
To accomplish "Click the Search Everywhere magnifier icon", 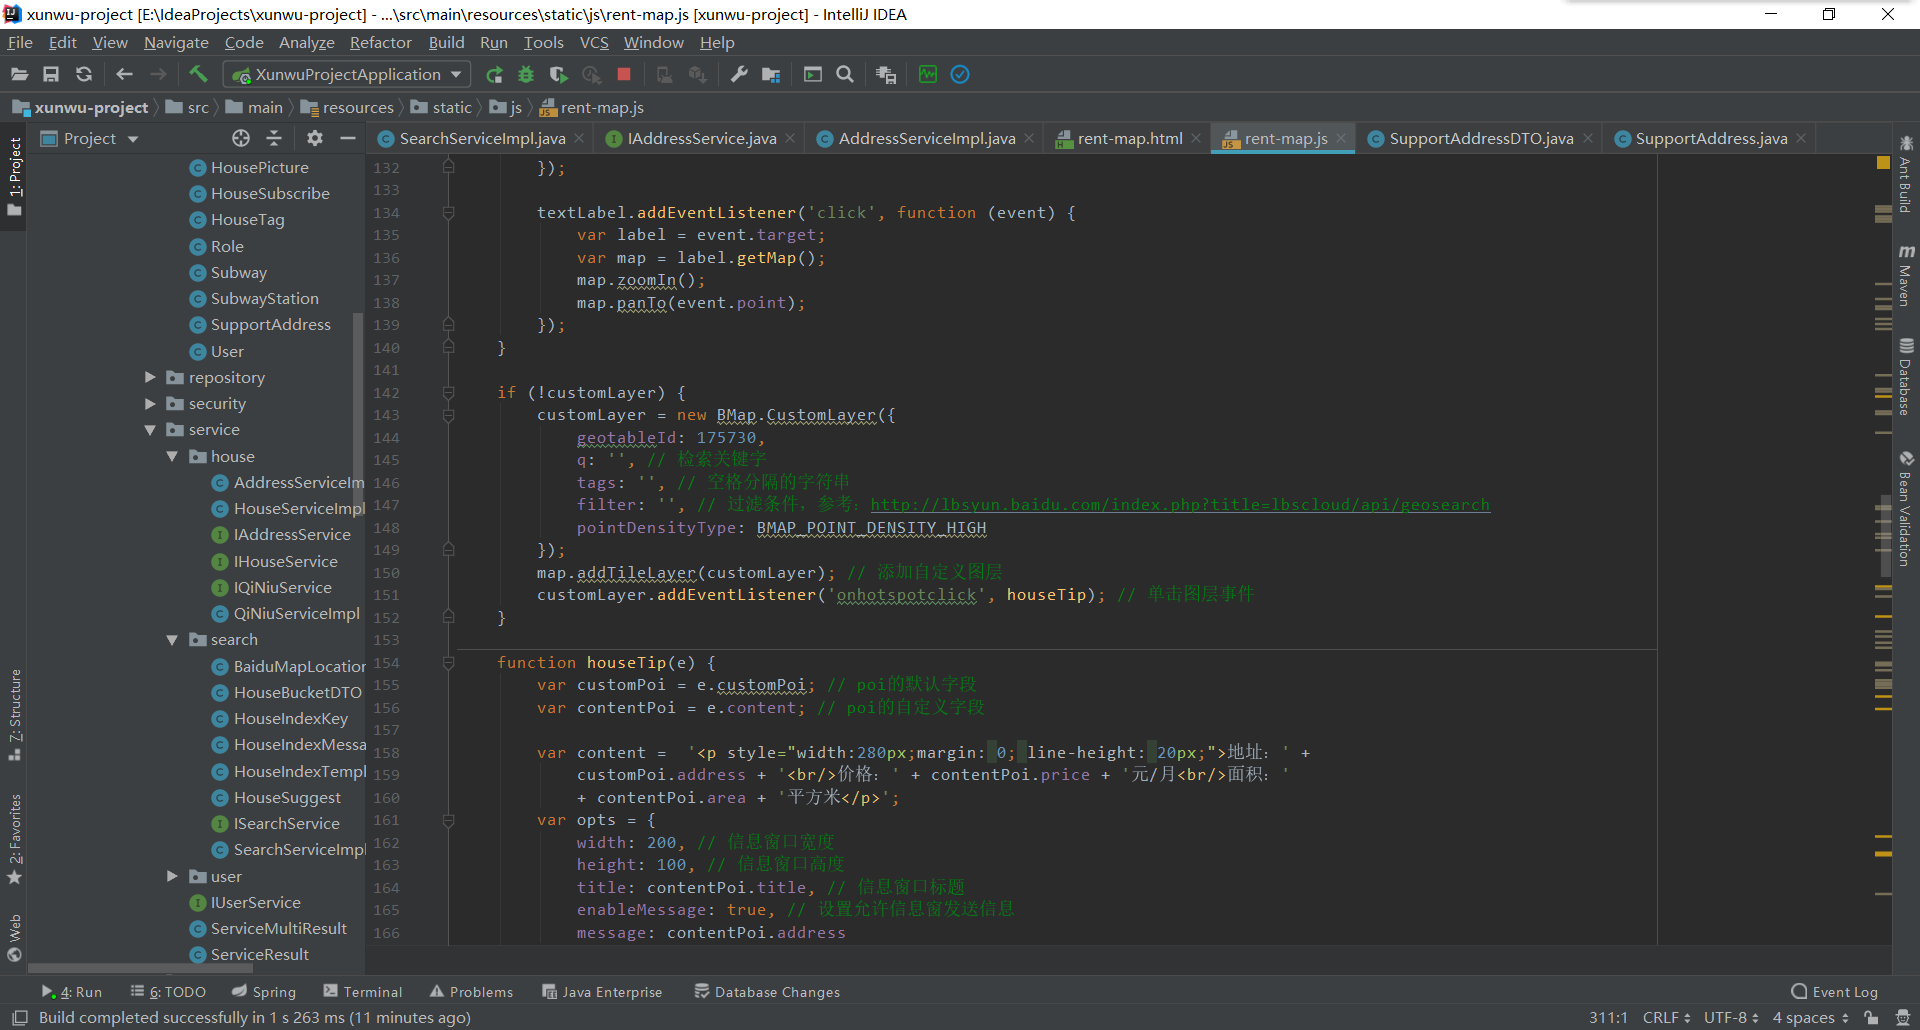I will click(x=845, y=74).
